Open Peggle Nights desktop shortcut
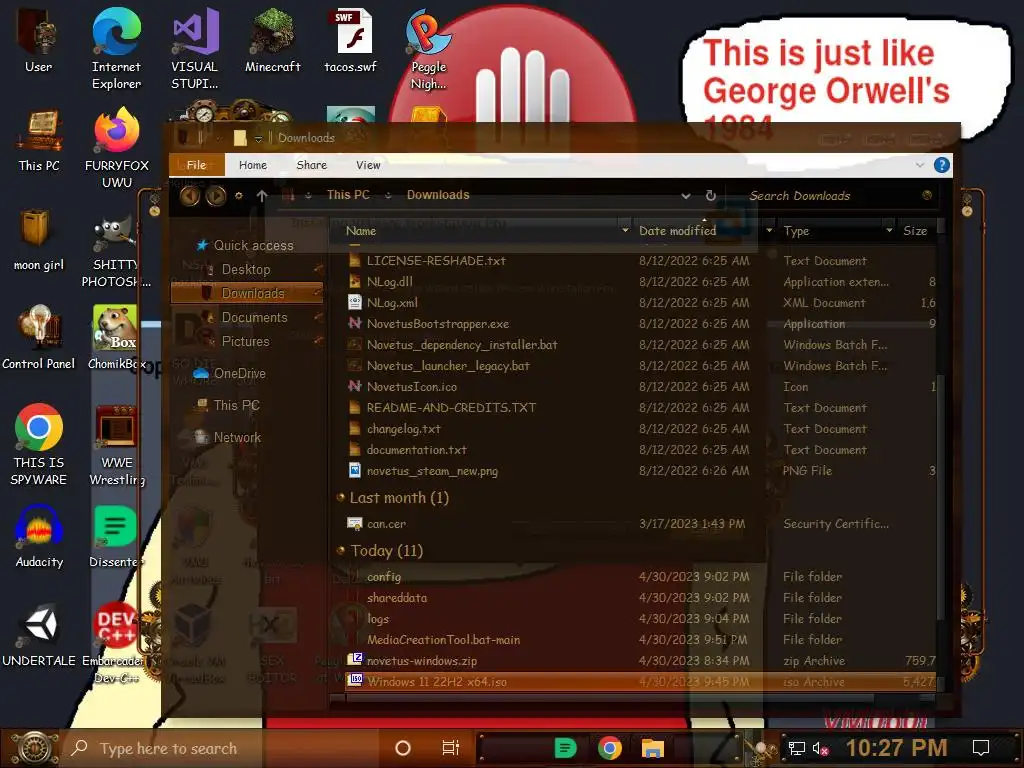This screenshot has width=1024, height=768. 428,48
